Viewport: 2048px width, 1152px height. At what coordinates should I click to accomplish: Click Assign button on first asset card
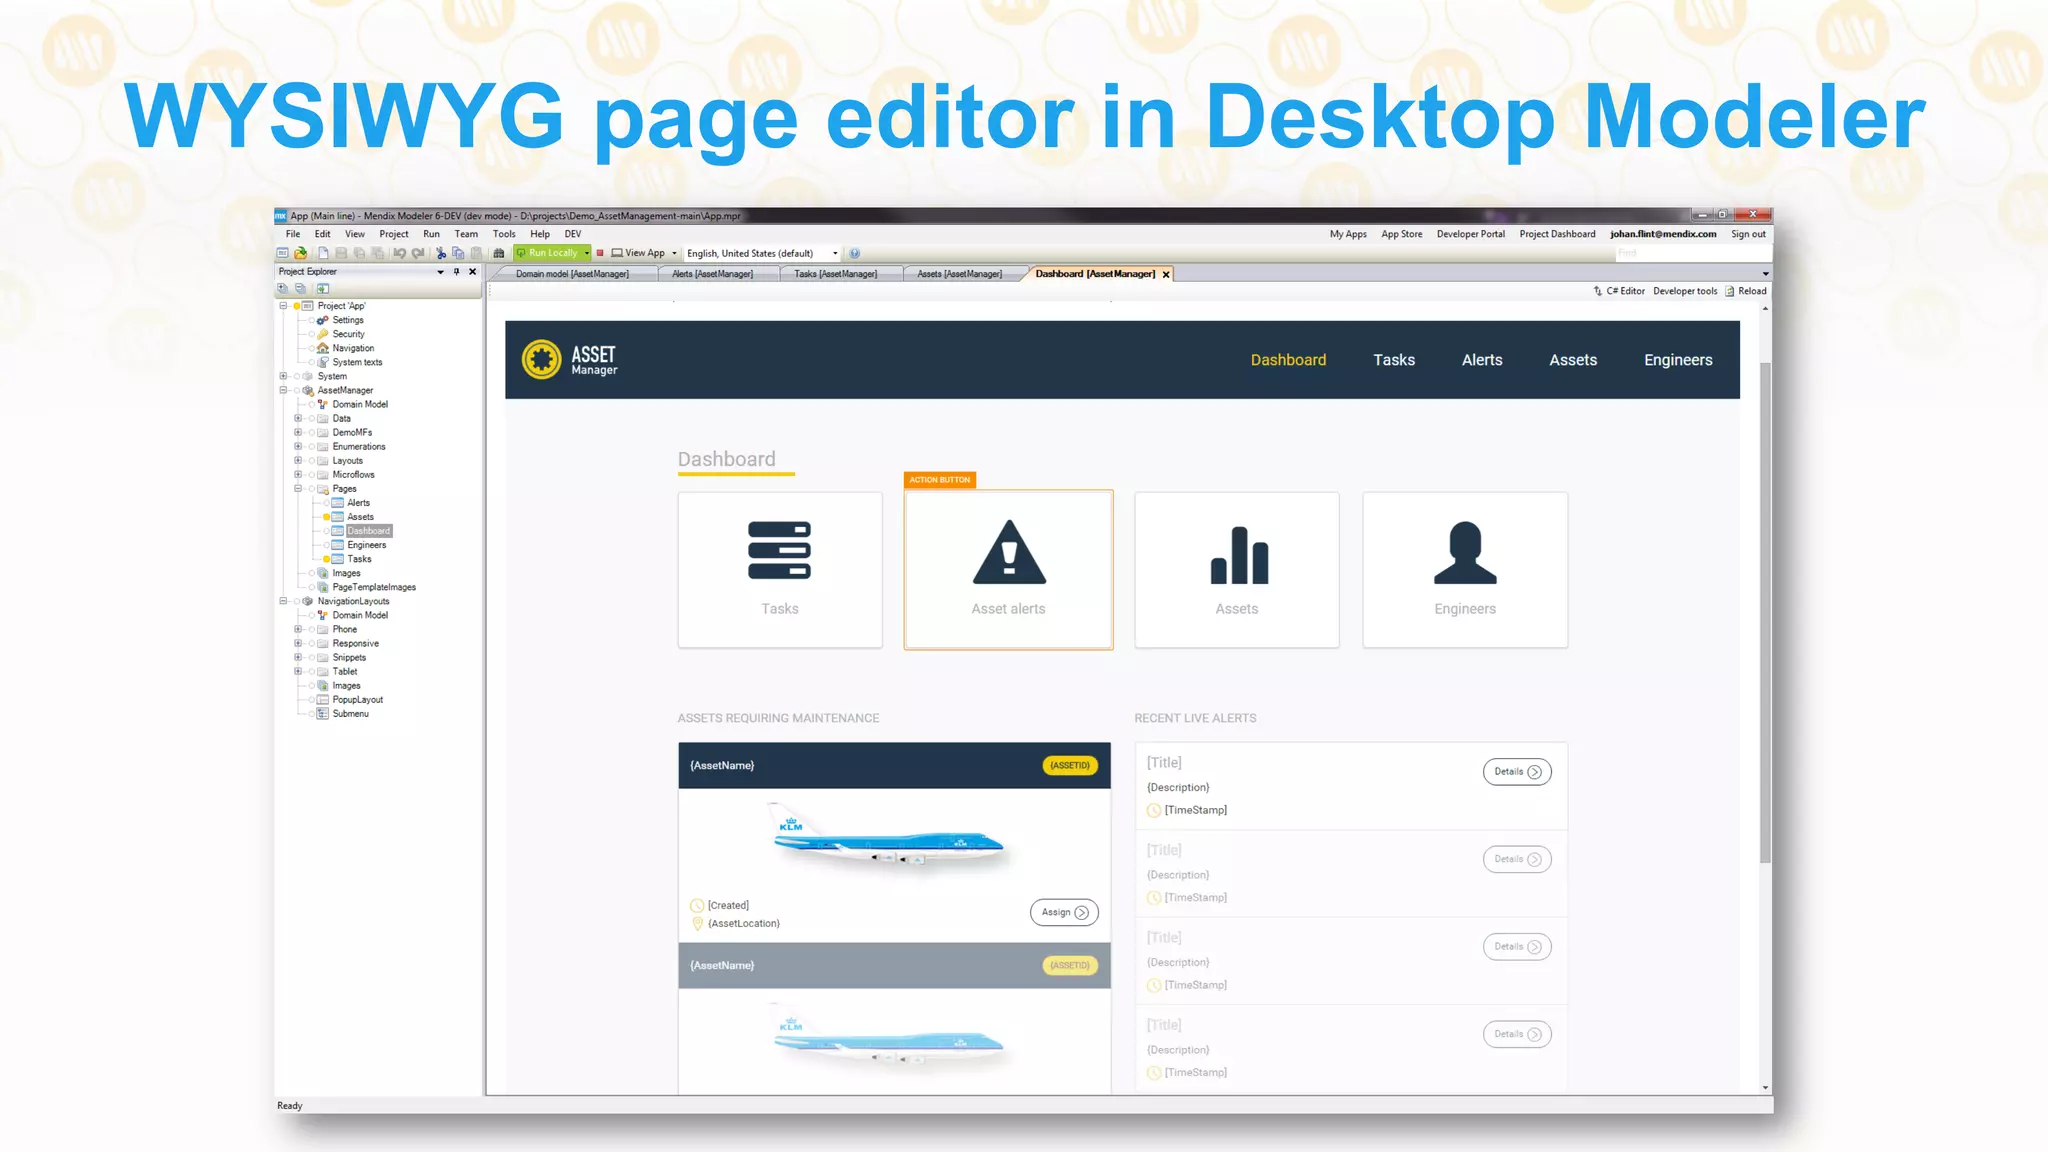[x=1064, y=912]
